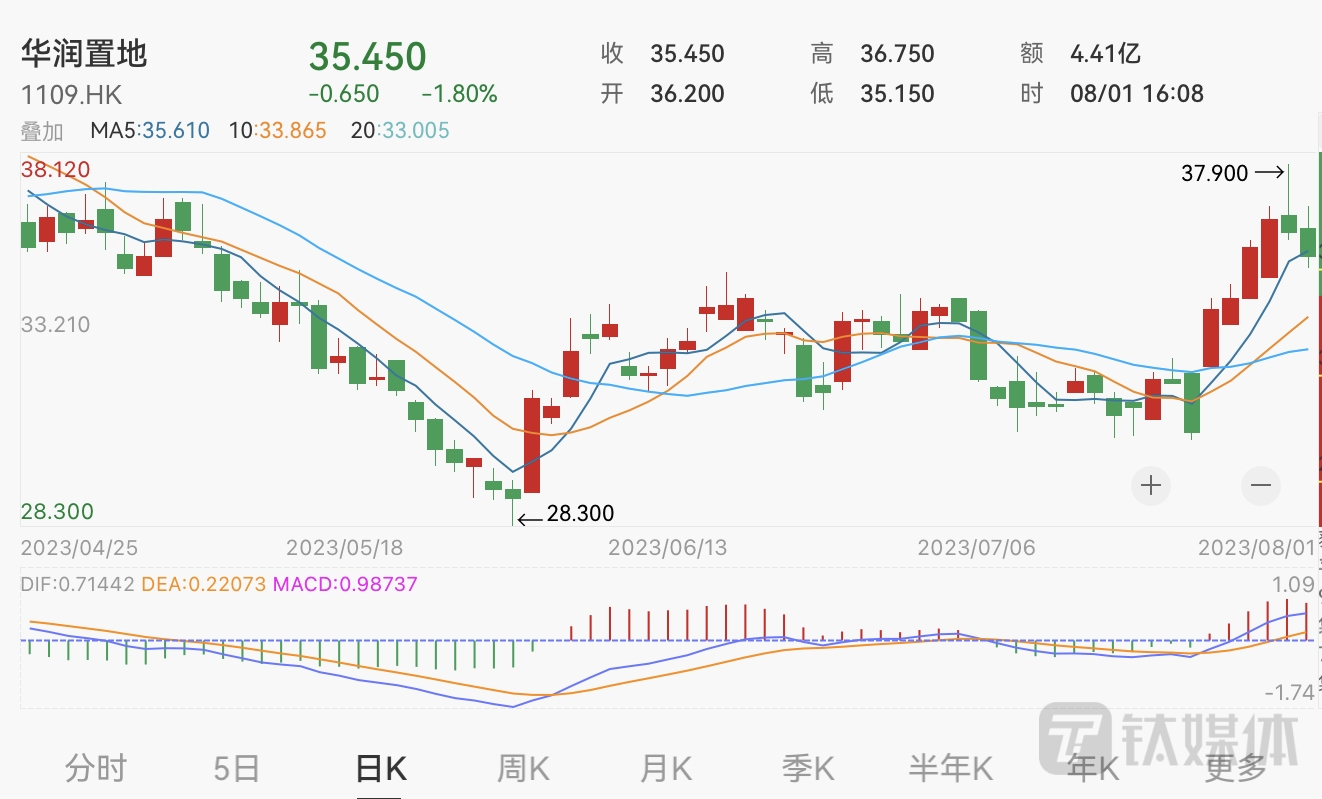Click the 2023/06/13 date axis label
Viewport: 1322px width, 799px height.
click(668, 548)
